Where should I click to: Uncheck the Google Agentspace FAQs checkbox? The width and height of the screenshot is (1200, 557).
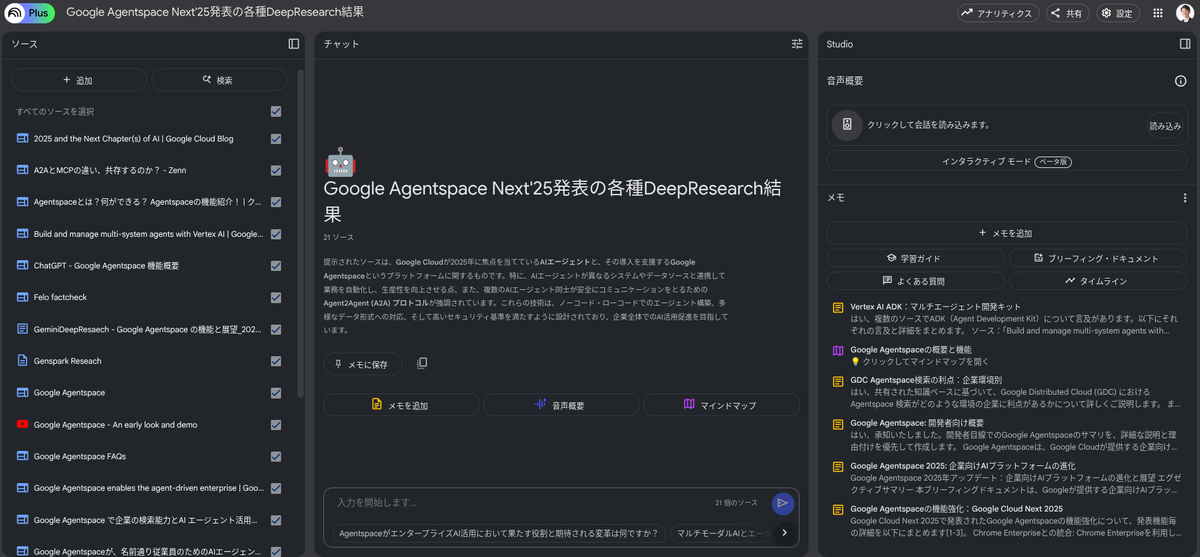[x=276, y=456]
